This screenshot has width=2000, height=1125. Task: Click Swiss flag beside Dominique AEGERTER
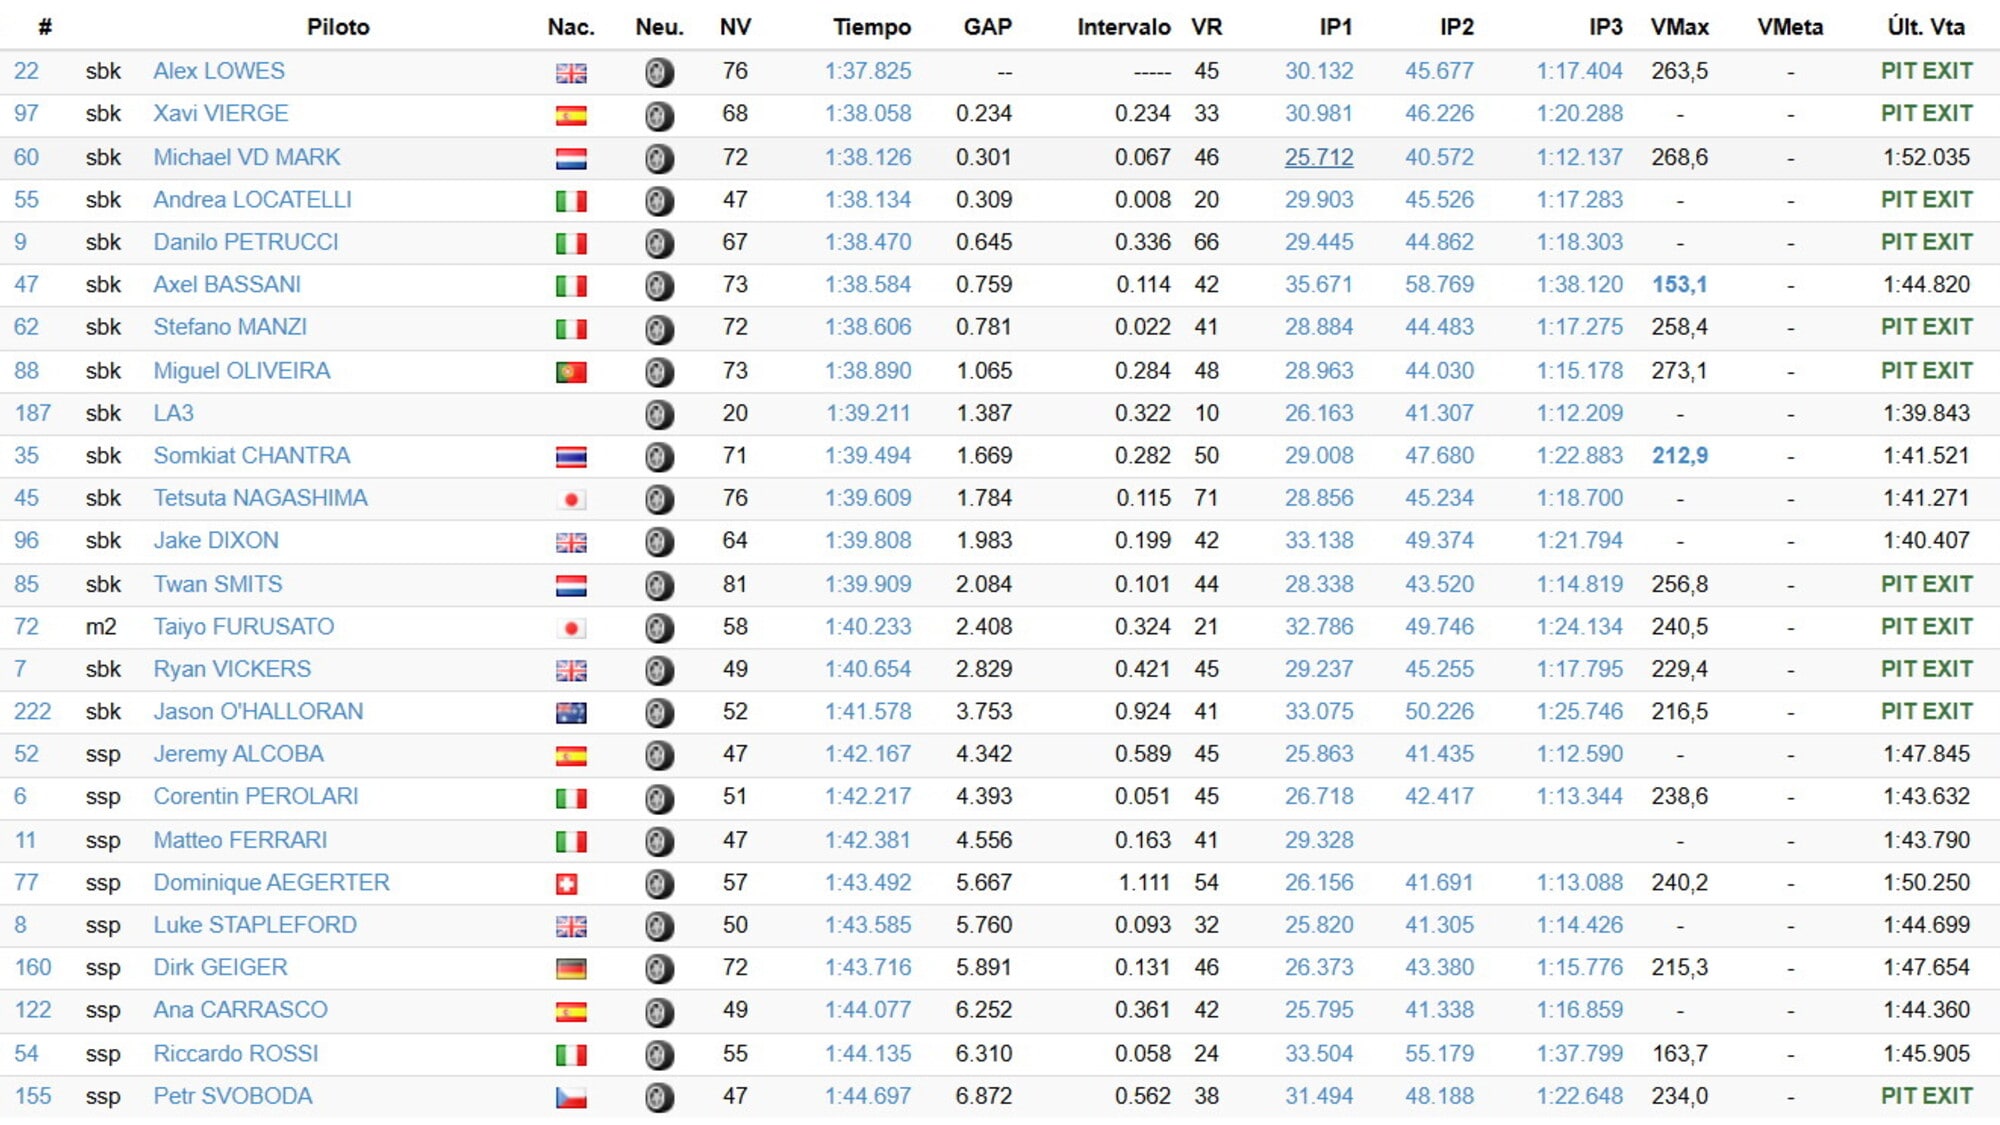click(567, 884)
